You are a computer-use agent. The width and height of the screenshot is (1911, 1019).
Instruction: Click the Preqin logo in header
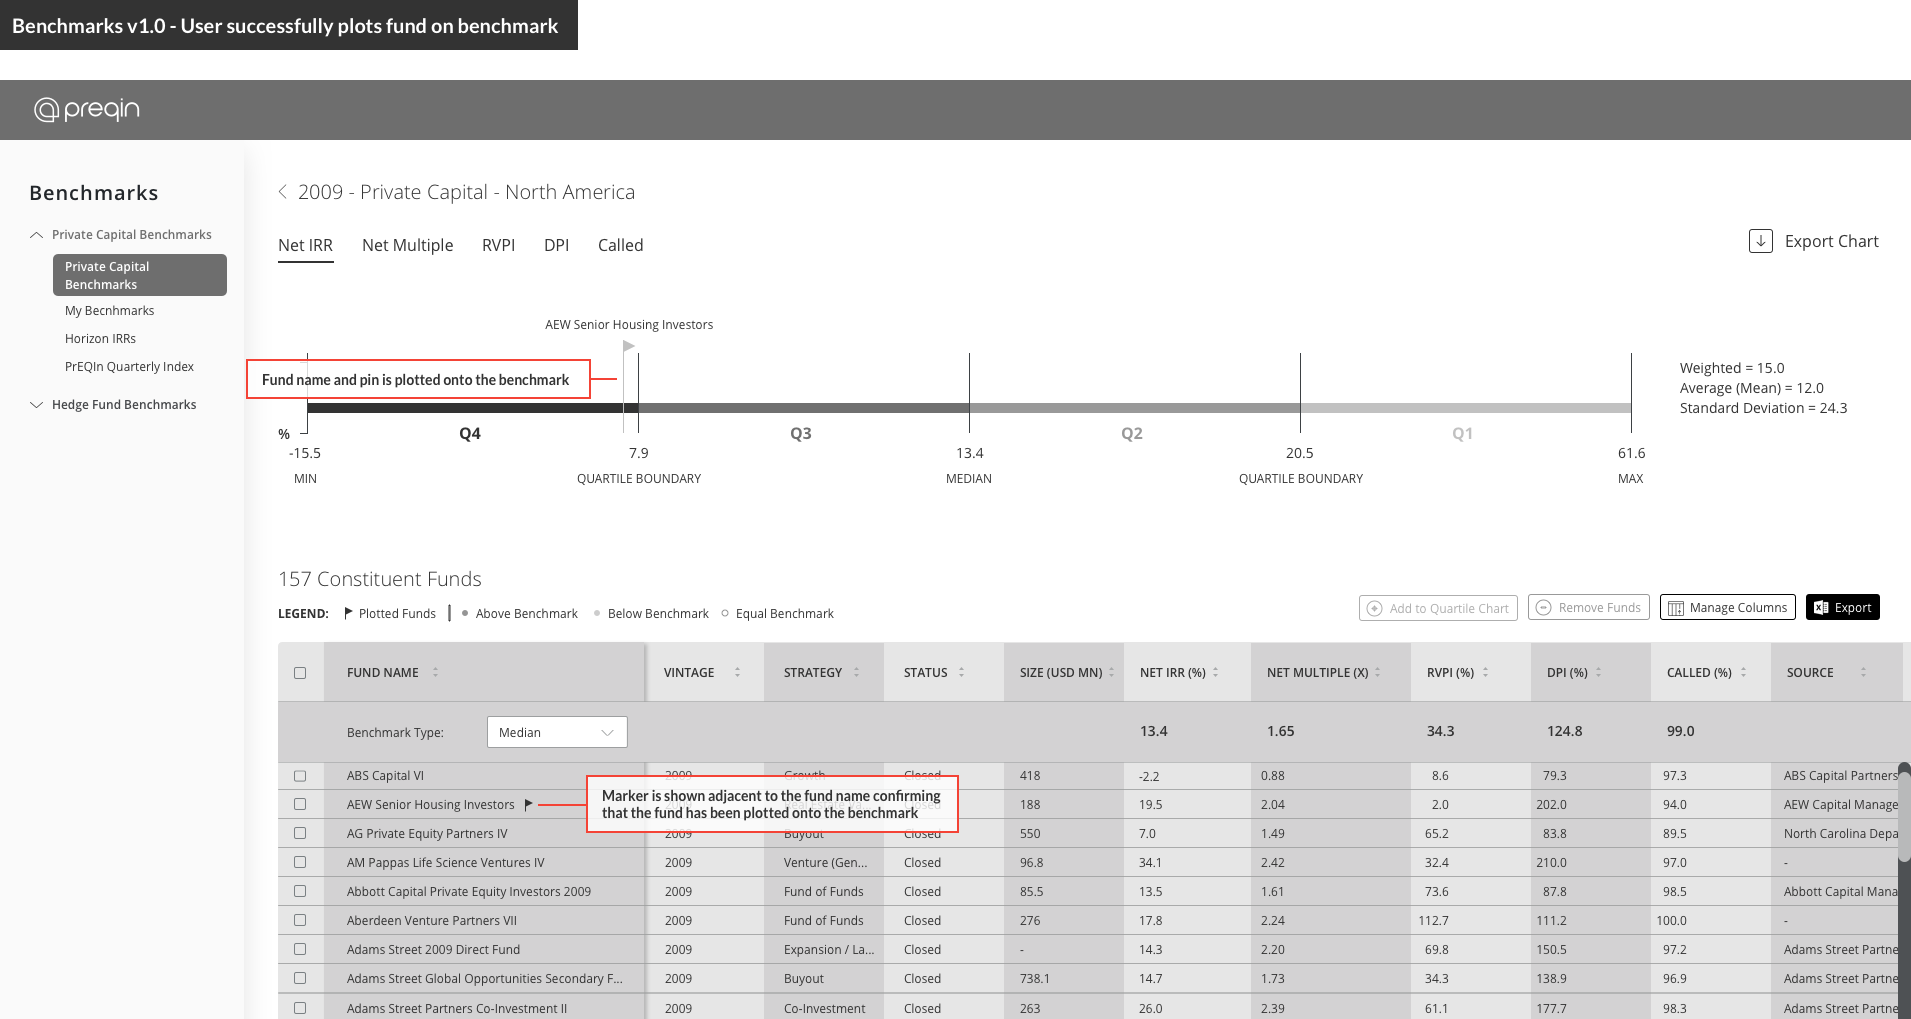coord(87,109)
